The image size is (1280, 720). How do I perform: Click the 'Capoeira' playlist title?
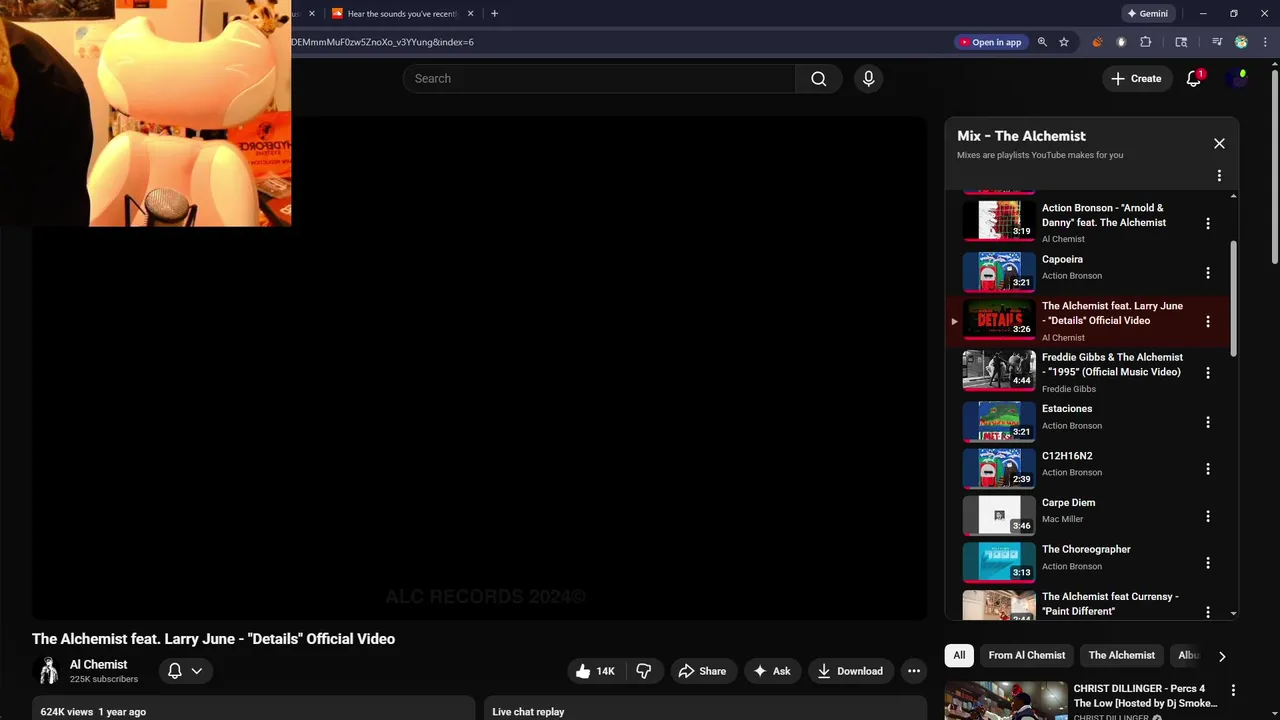(1062, 259)
